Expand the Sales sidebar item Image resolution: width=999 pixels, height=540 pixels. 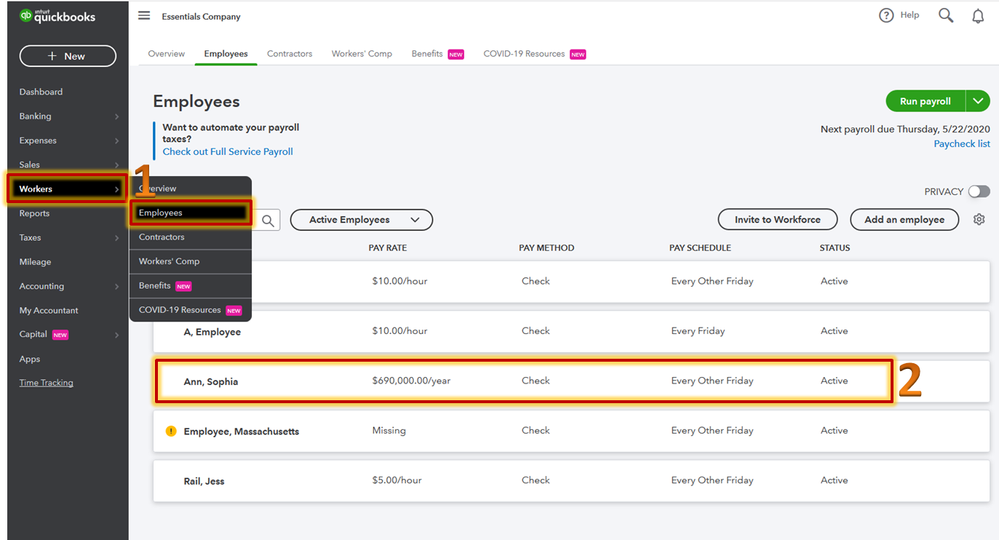(x=68, y=165)
